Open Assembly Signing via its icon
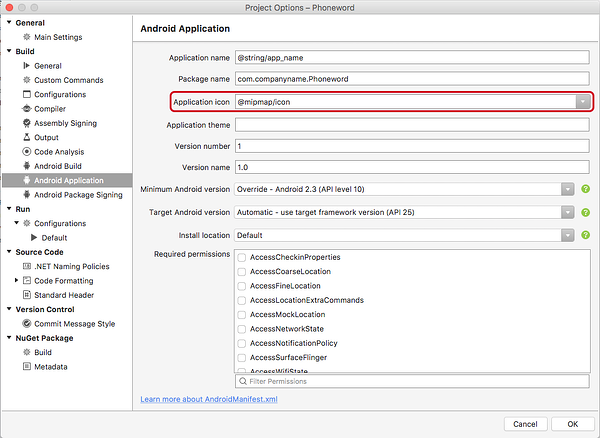The image size is (600, 438). [26, 123]
